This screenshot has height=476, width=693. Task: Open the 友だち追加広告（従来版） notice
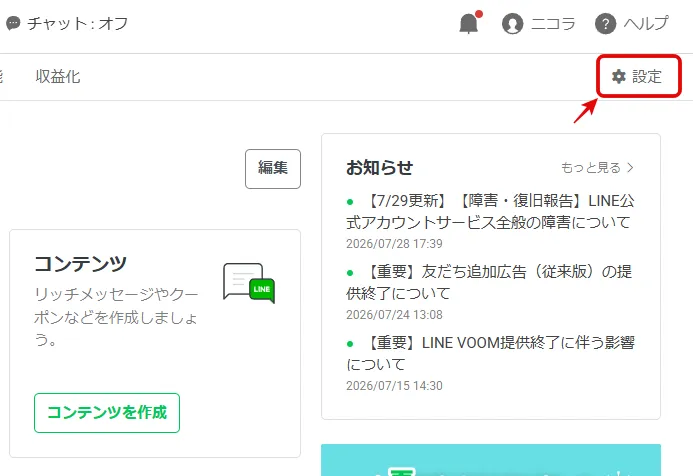point(490,282)
